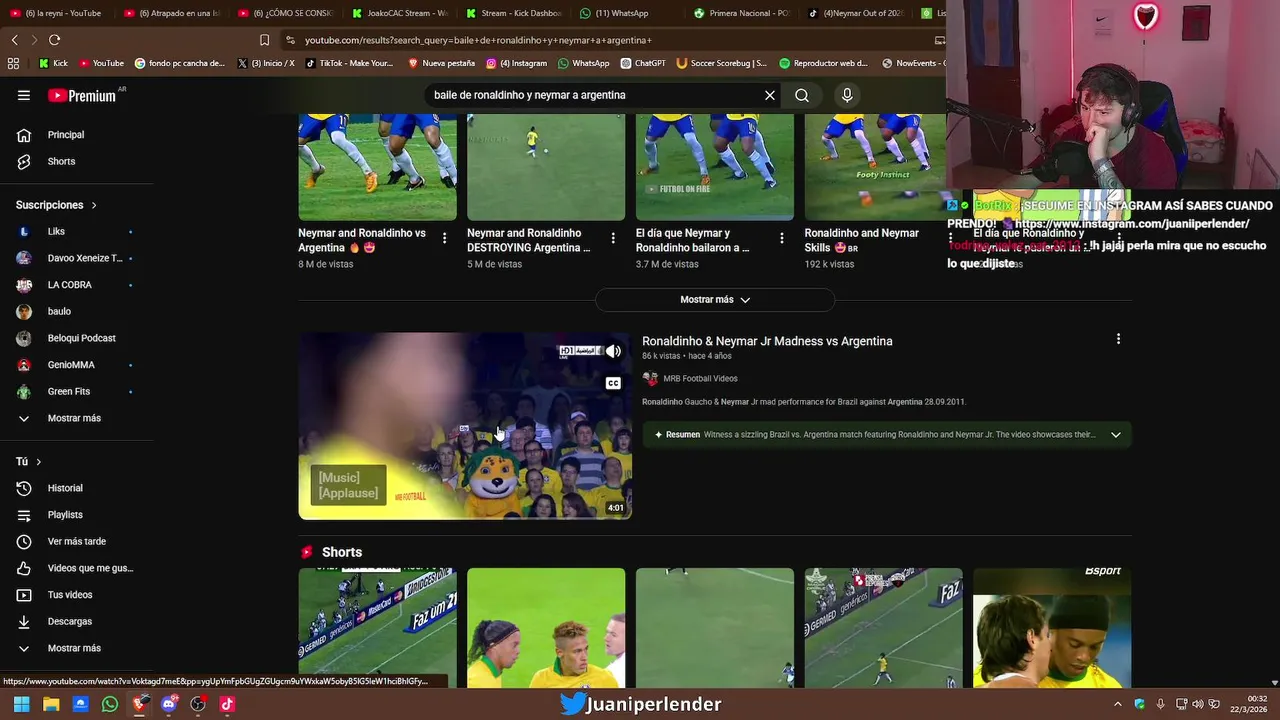
Task: Bookmark this page icon
Action: [x=264, y=40]
